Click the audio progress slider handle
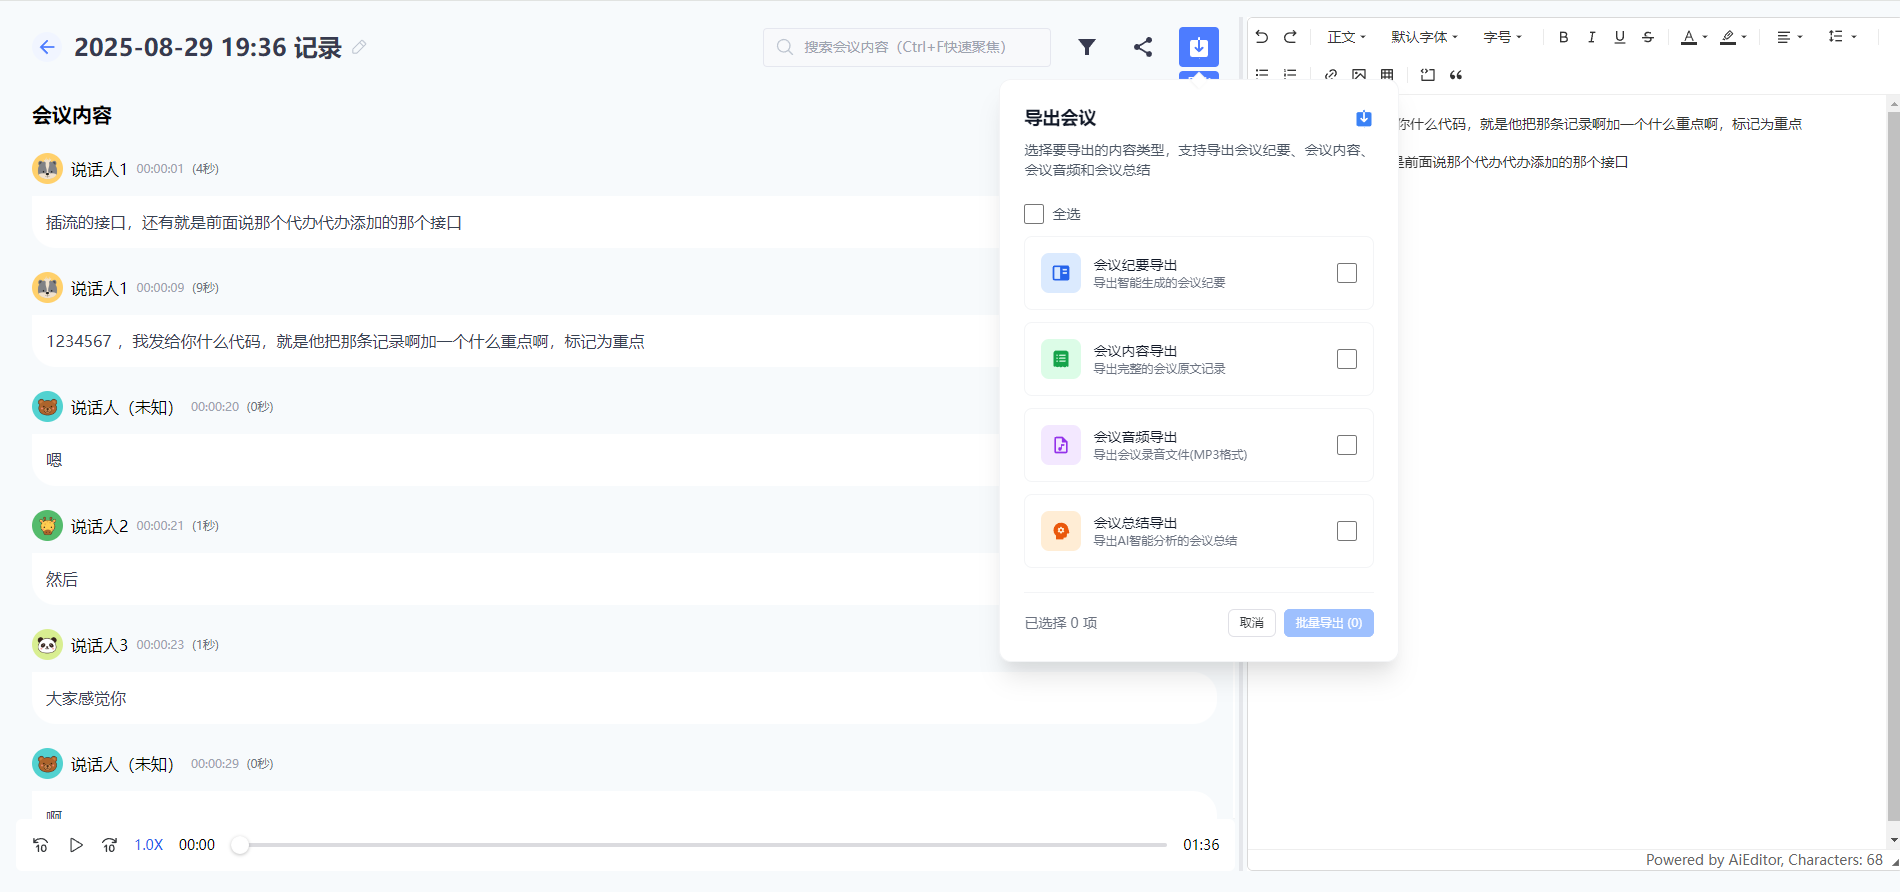The height and width of the screenshot is (892, 1900). [x=240, y=845]
